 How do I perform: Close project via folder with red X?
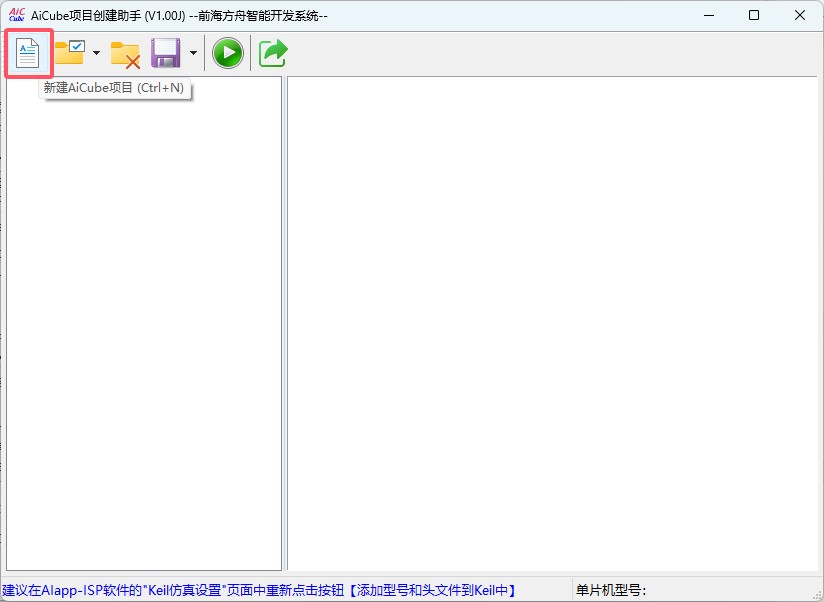coord(125,54)
